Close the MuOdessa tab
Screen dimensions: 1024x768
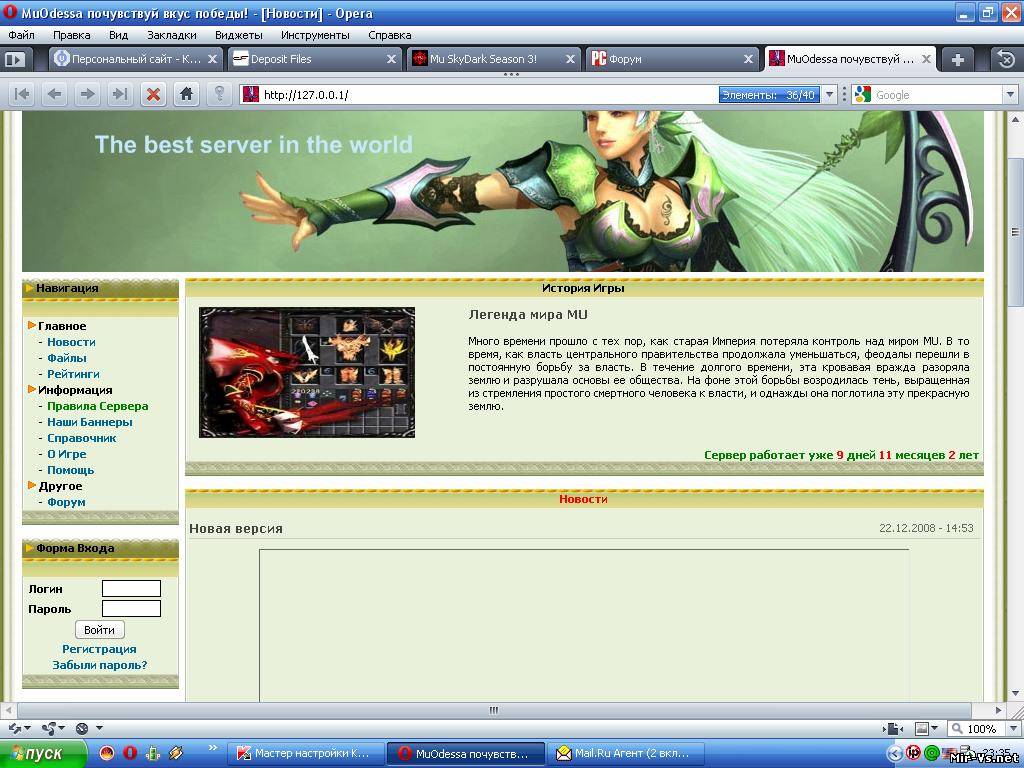click(x=926, y=59)
